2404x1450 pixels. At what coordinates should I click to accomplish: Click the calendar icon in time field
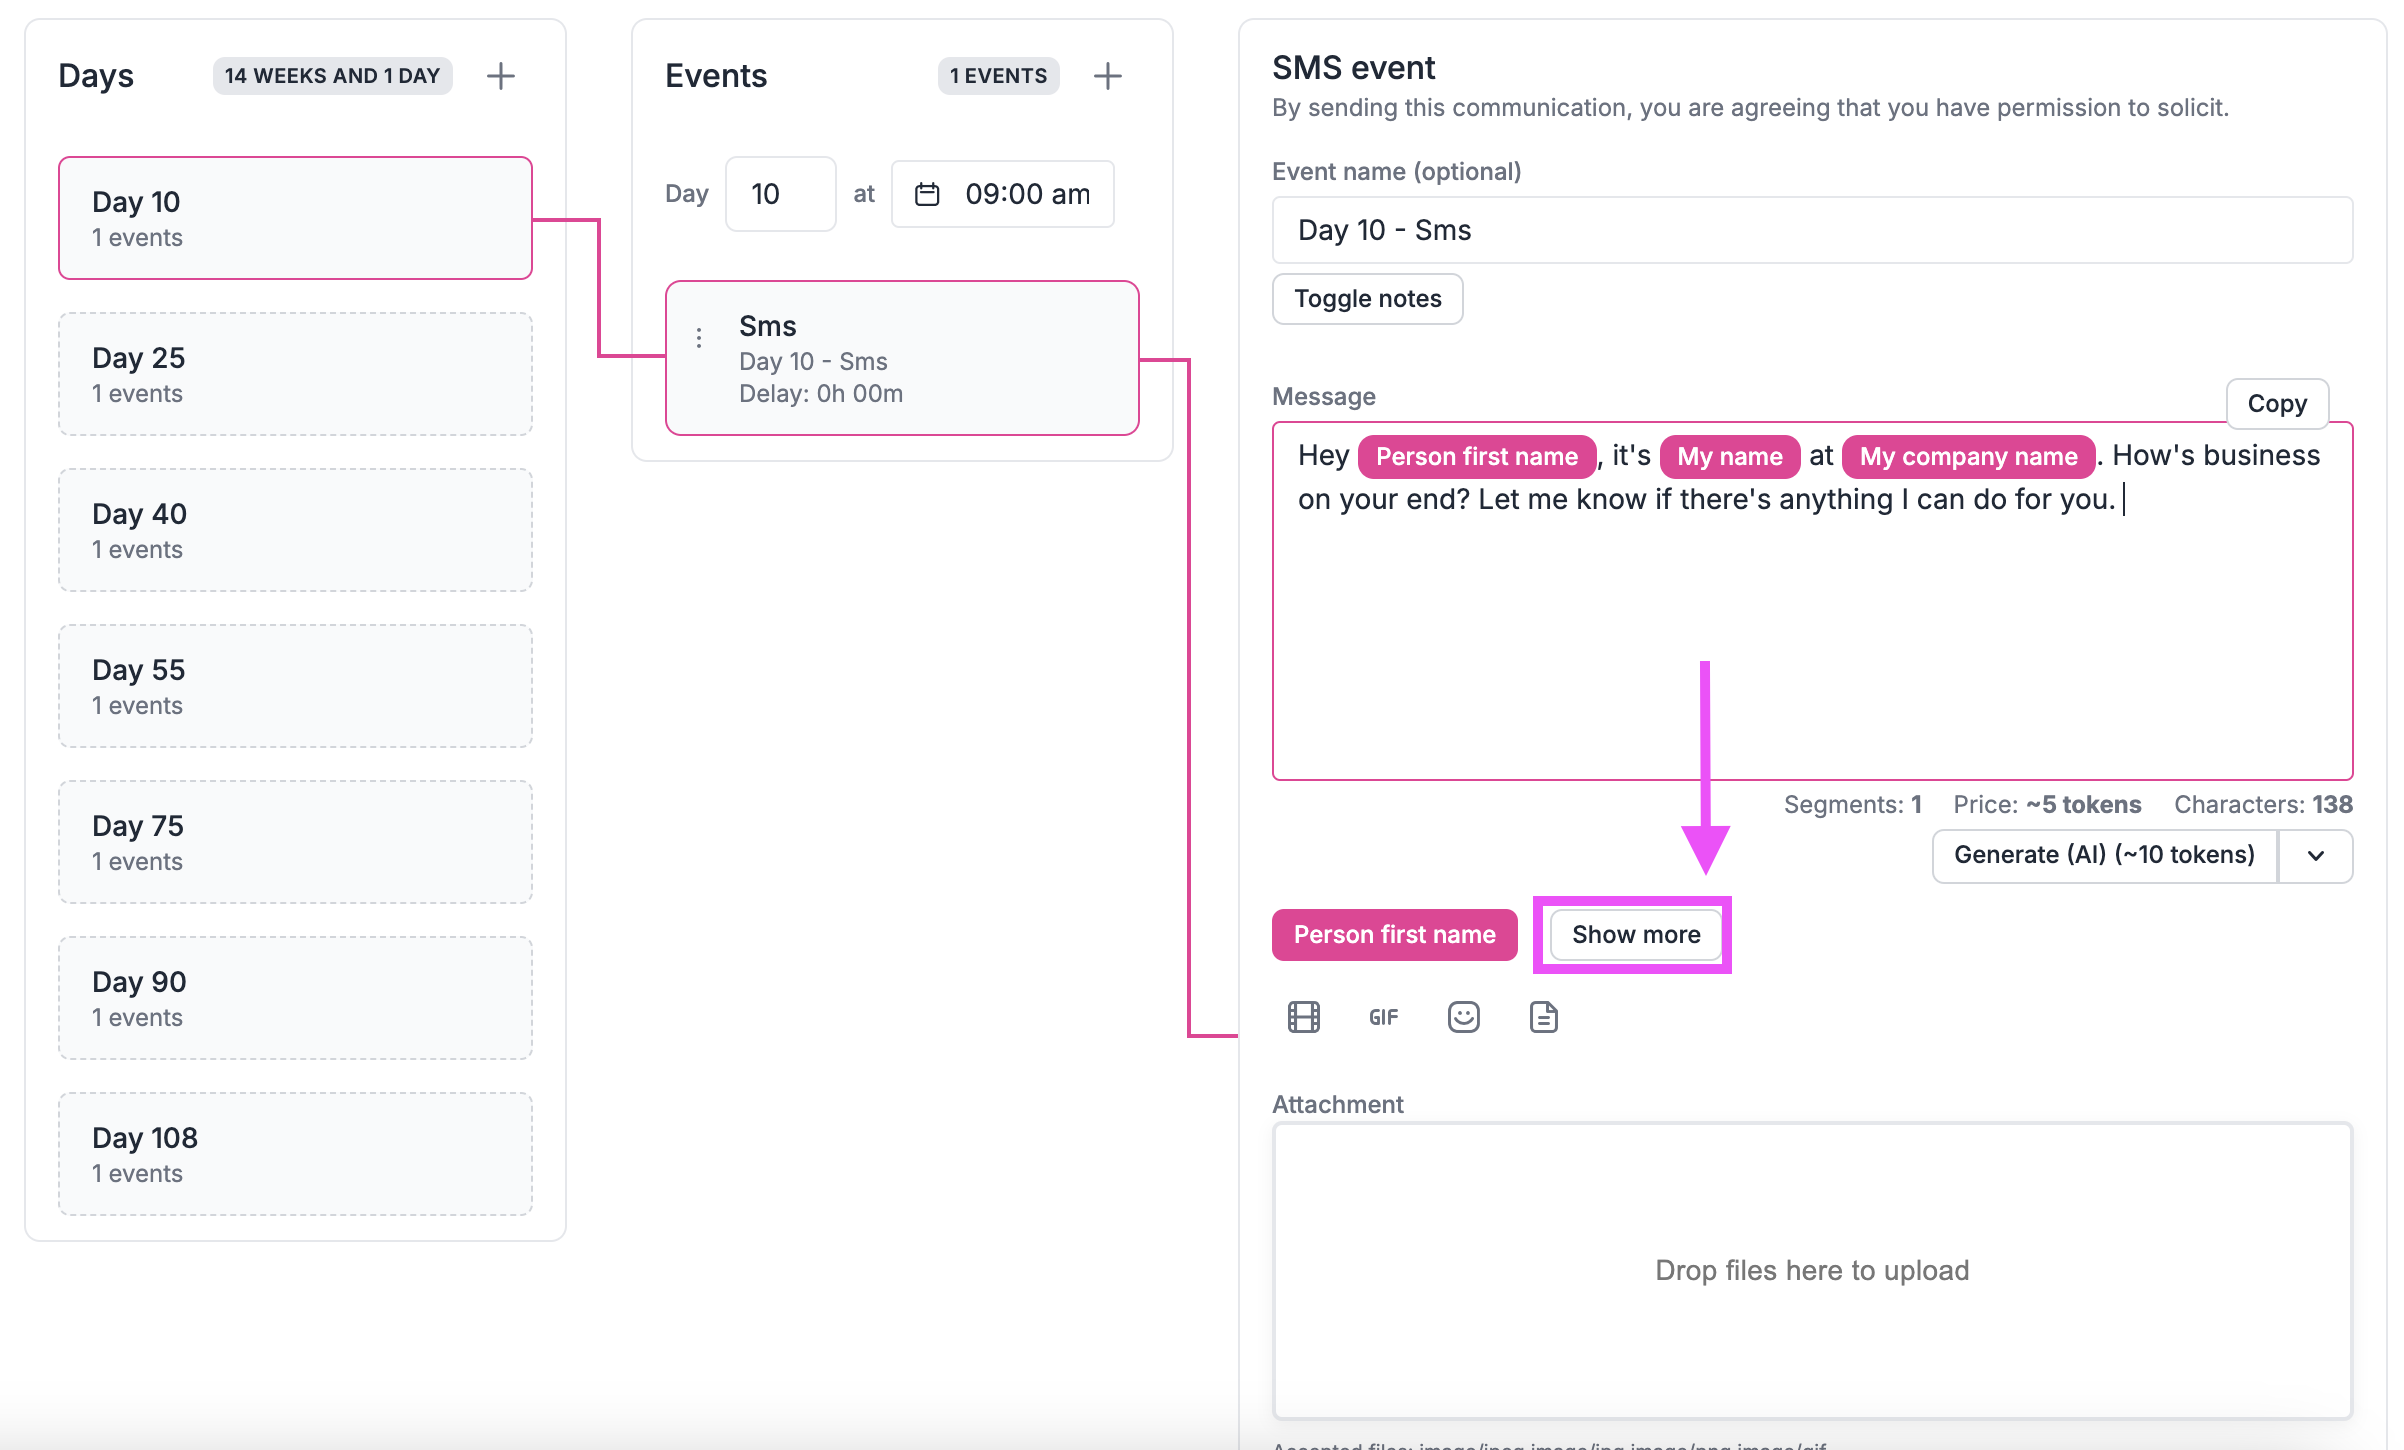click(927, 194)
